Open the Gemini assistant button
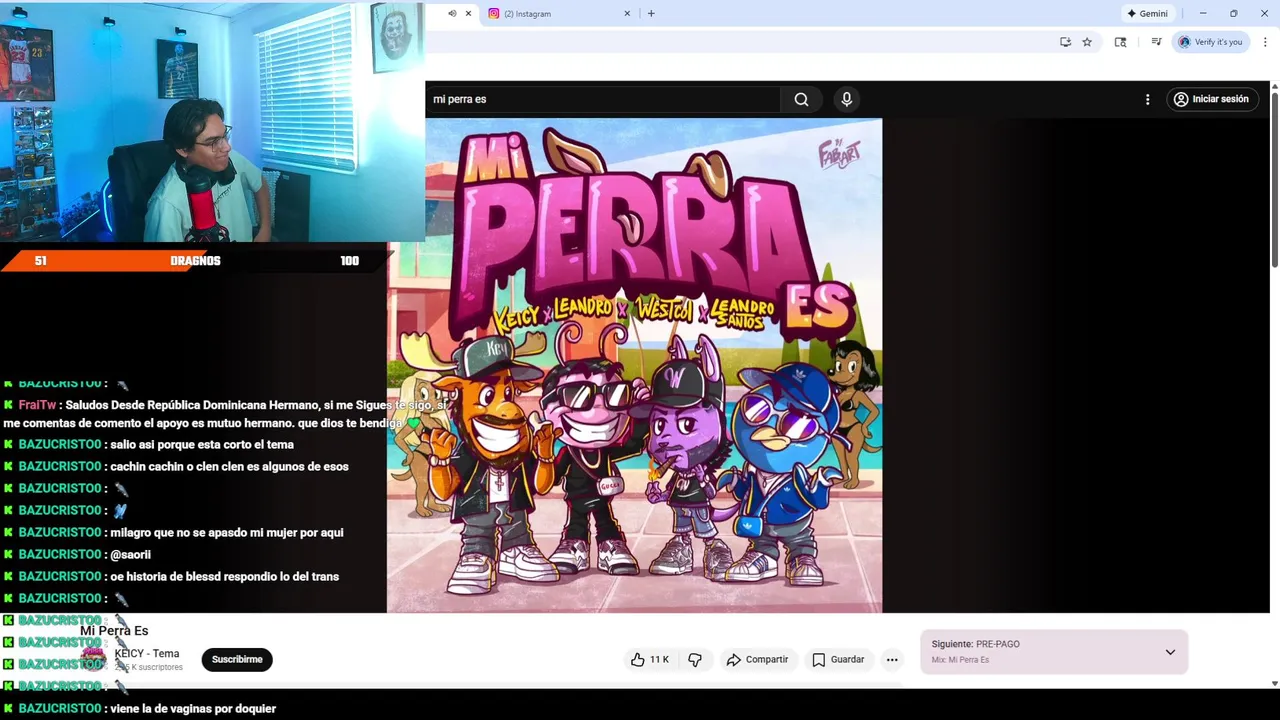Viewport: 1280px width, 720px height. pyautogui.click(x=1147, y=13)
